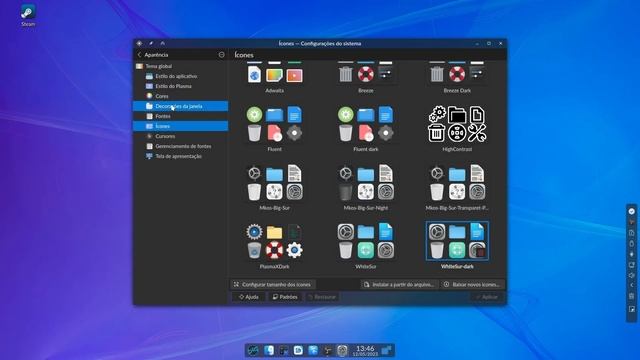The image size is (640, 360).
Task: Click Configurar tamanho dos ícones
Action: tap(273, 284)
